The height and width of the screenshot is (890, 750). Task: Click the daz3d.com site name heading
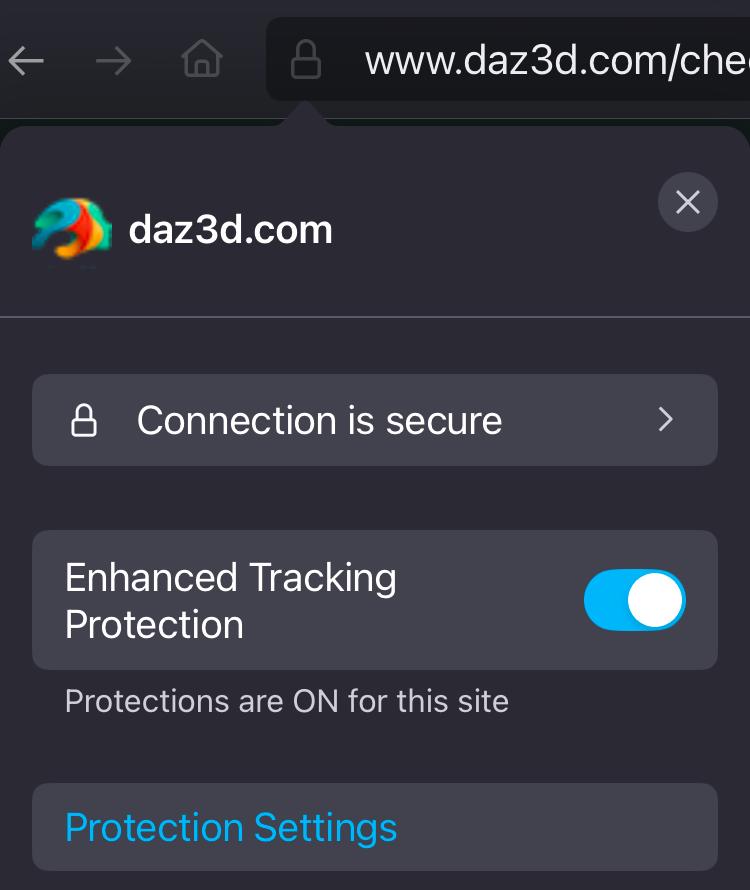[x=230, y=231]
